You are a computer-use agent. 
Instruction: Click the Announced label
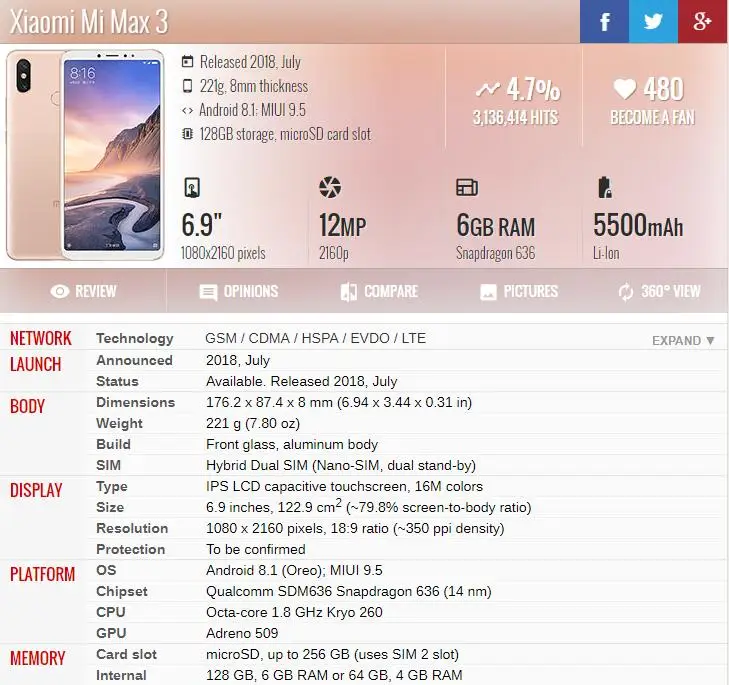(x=134, y=360)
